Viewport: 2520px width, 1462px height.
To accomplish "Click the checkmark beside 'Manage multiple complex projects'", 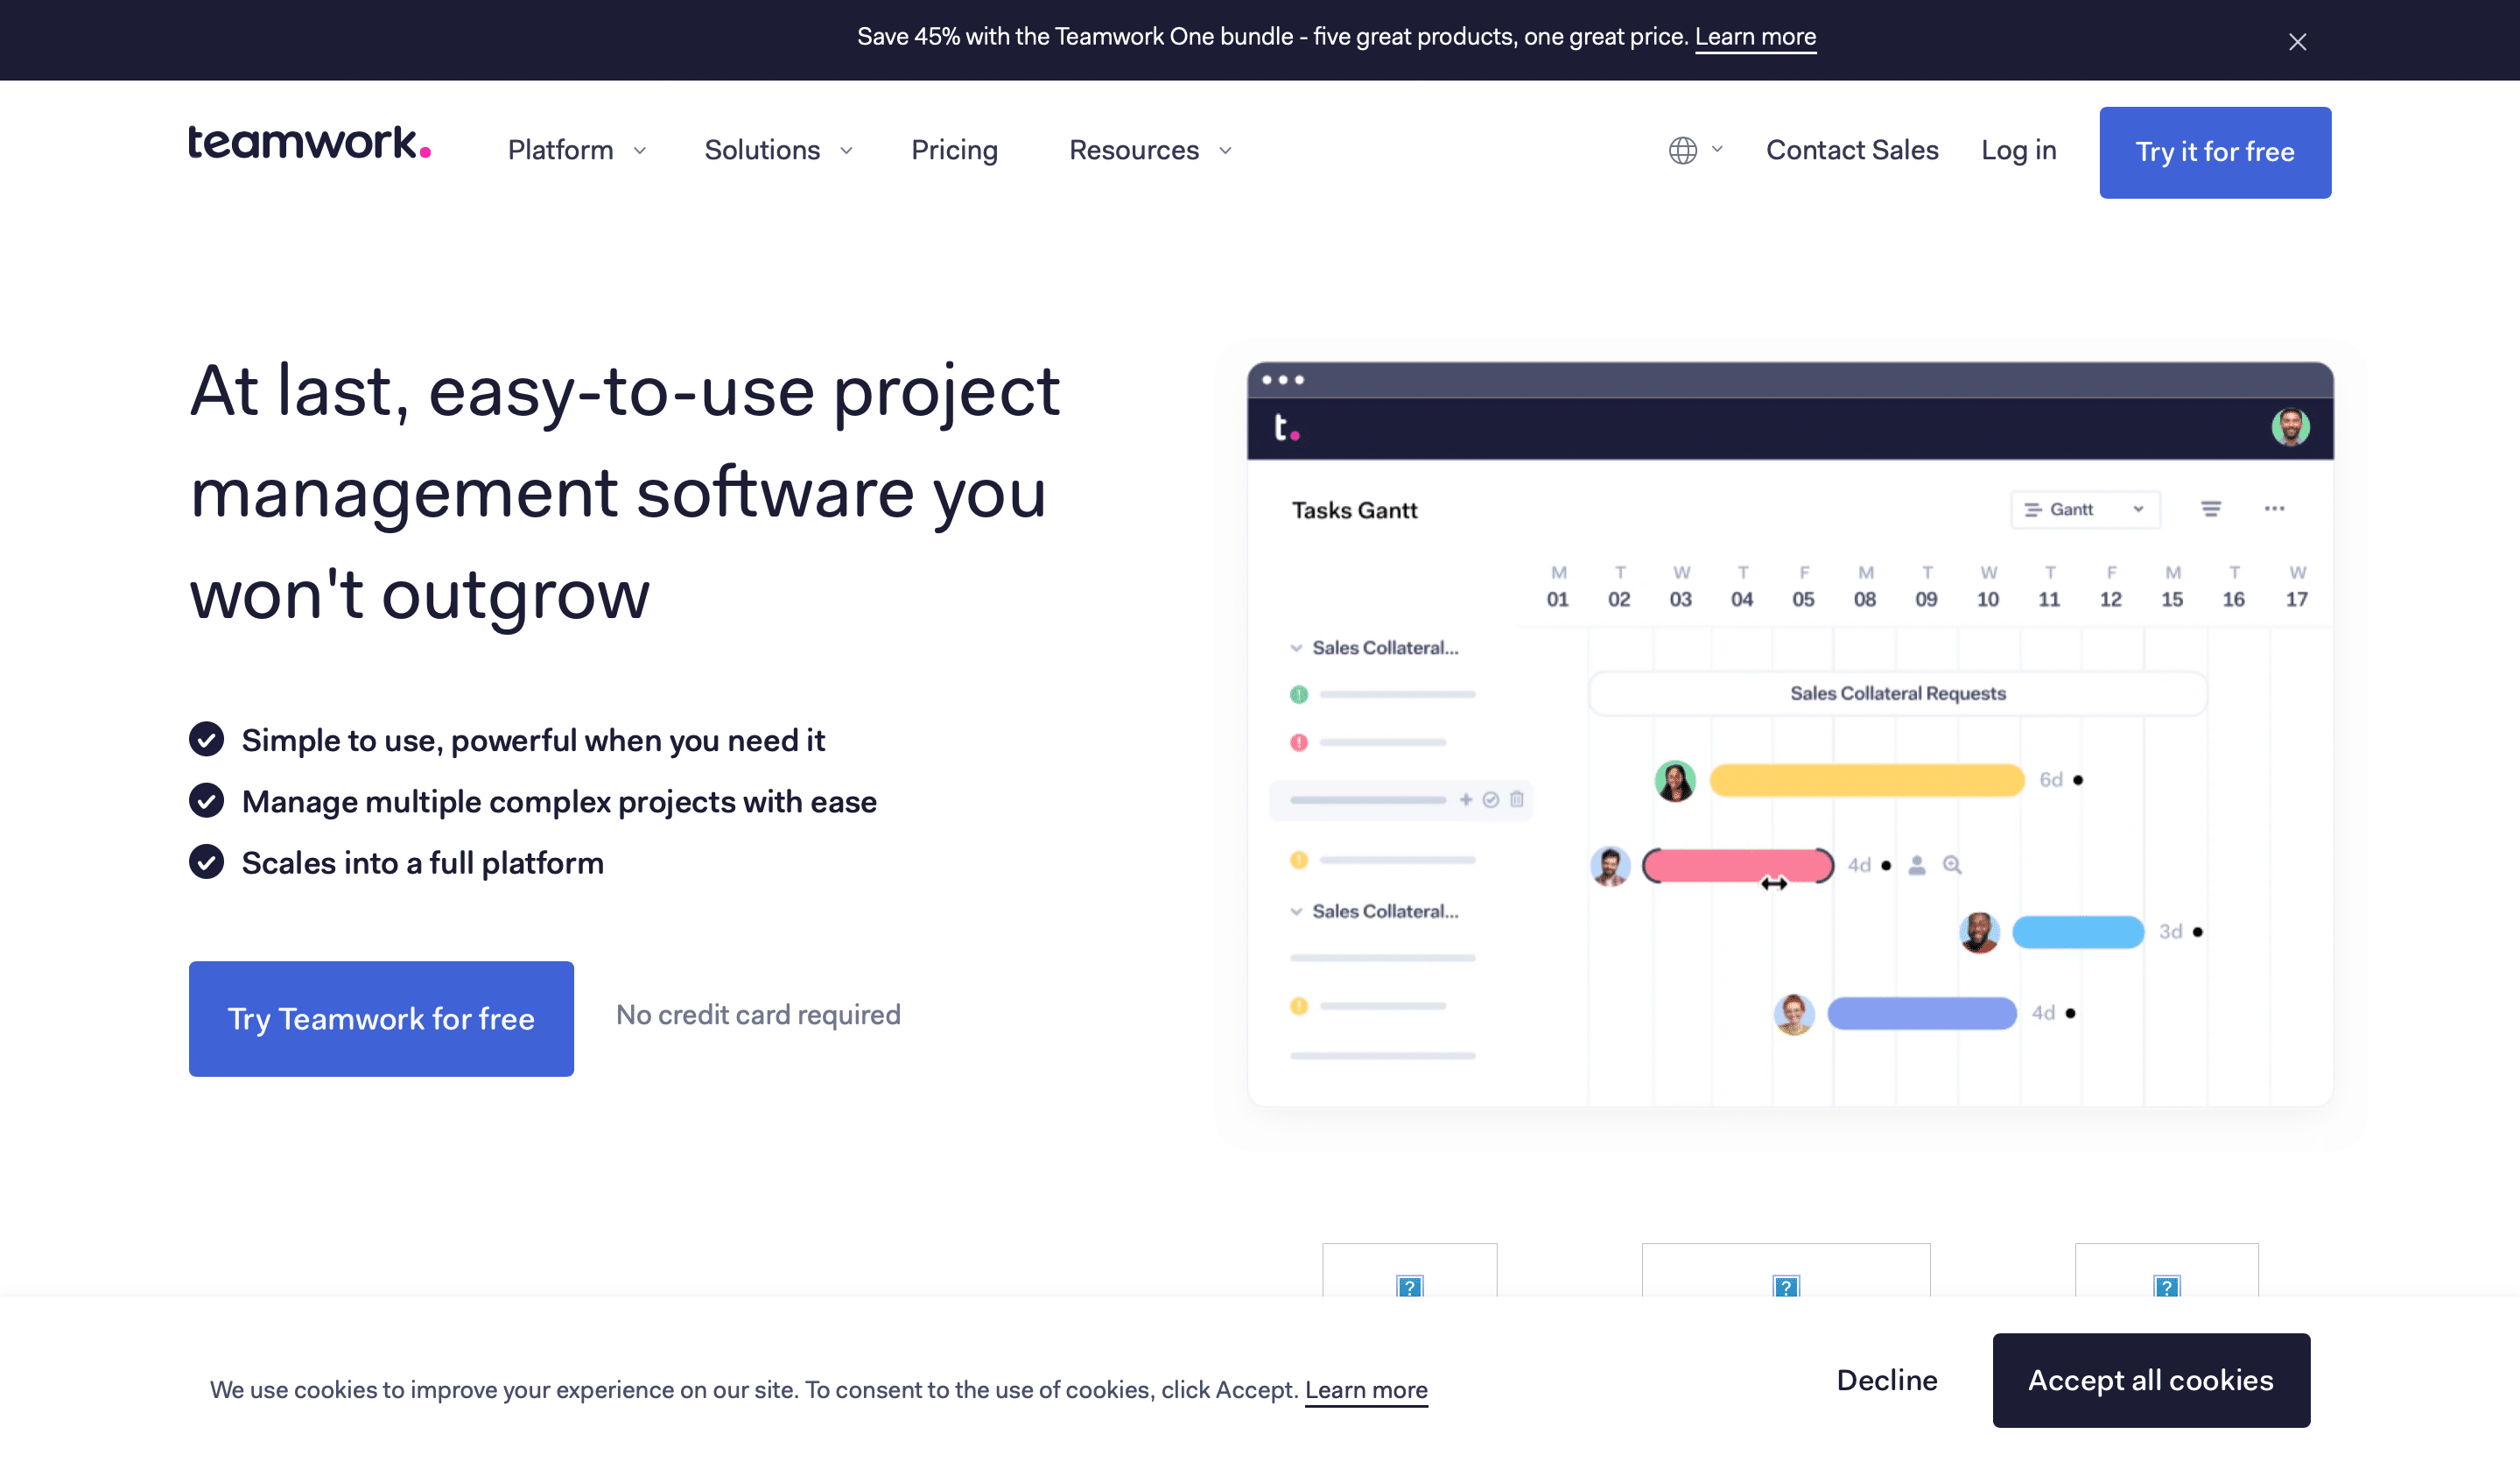I will pos(206,801).
